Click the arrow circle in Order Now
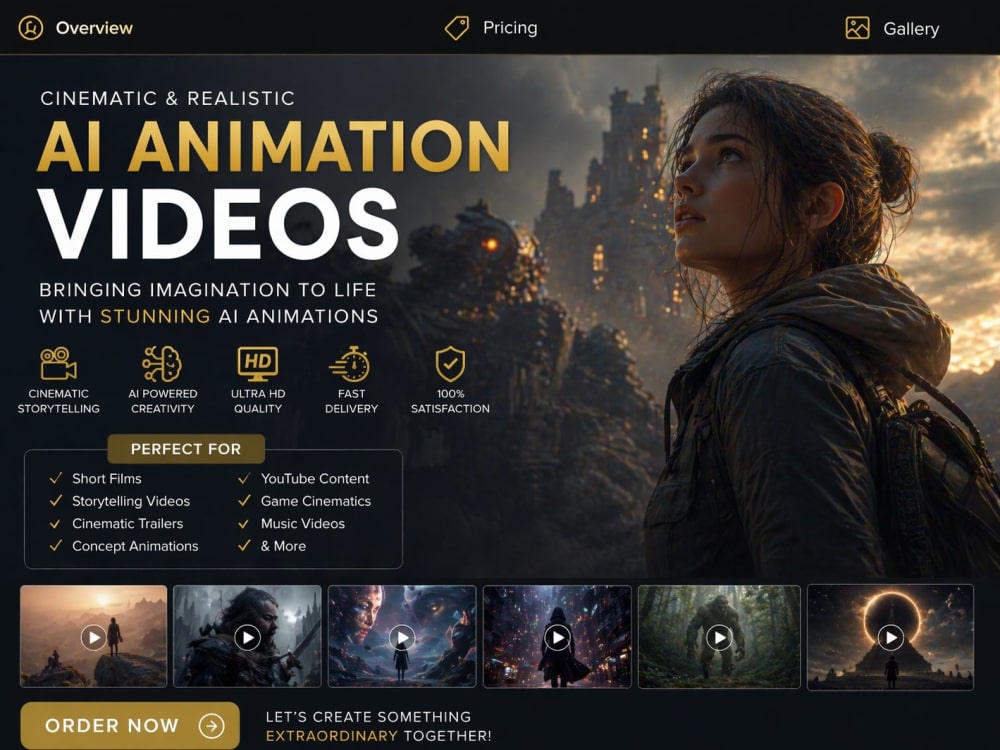 [211, 725]
